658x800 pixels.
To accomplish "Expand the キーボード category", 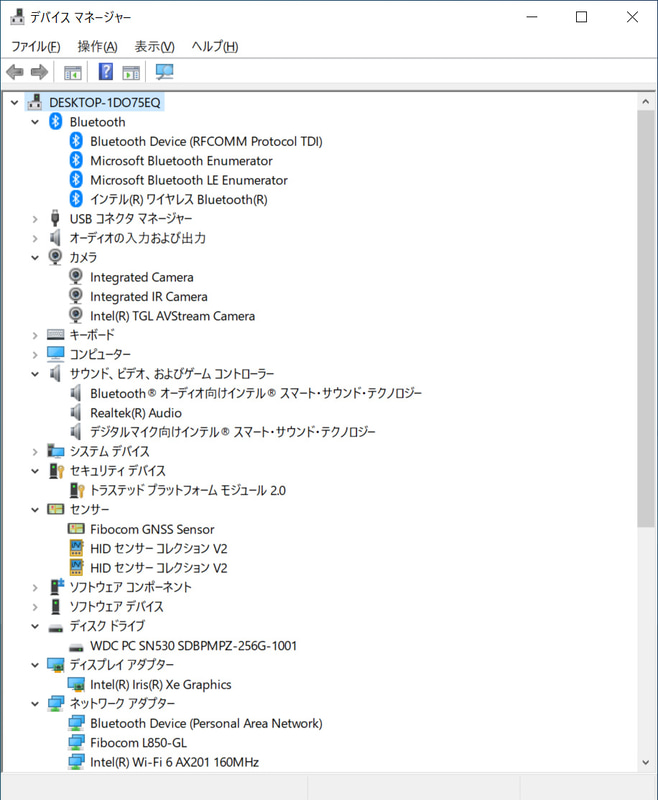I will pyautogui.click(x=35, y=335).
